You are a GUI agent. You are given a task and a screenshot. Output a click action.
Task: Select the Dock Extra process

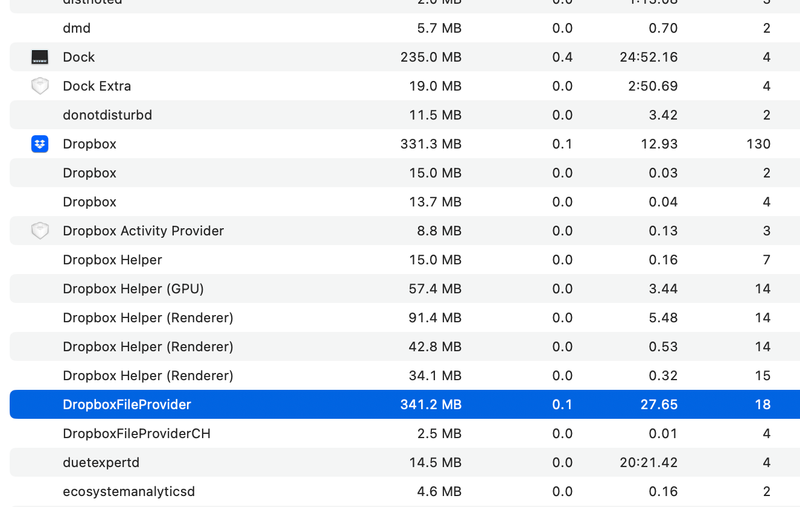(405, 86)
